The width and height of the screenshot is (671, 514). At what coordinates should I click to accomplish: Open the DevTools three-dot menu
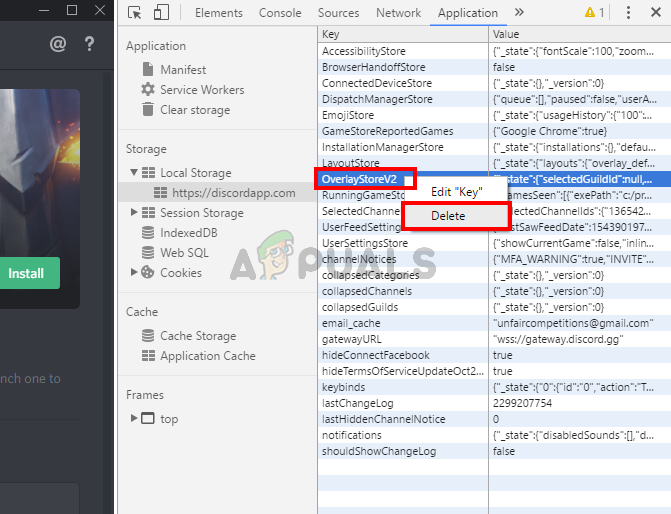628,12
